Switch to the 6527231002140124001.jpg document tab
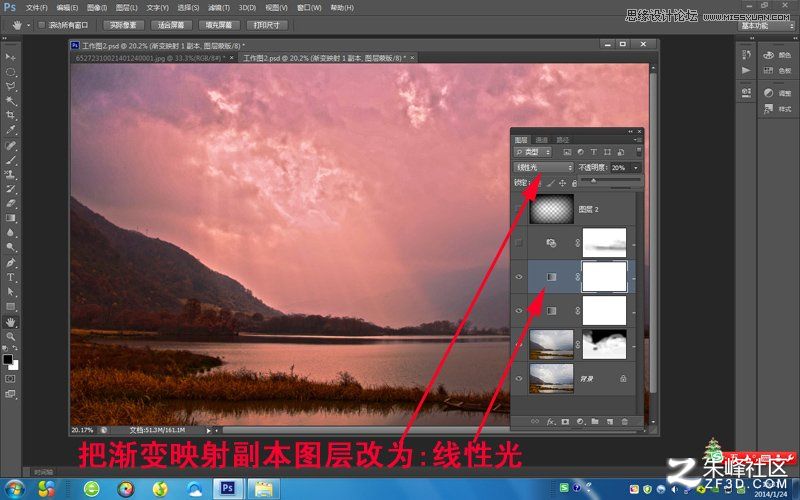The height and width of the screenshot is (500, 800). [x=149, y=58]
